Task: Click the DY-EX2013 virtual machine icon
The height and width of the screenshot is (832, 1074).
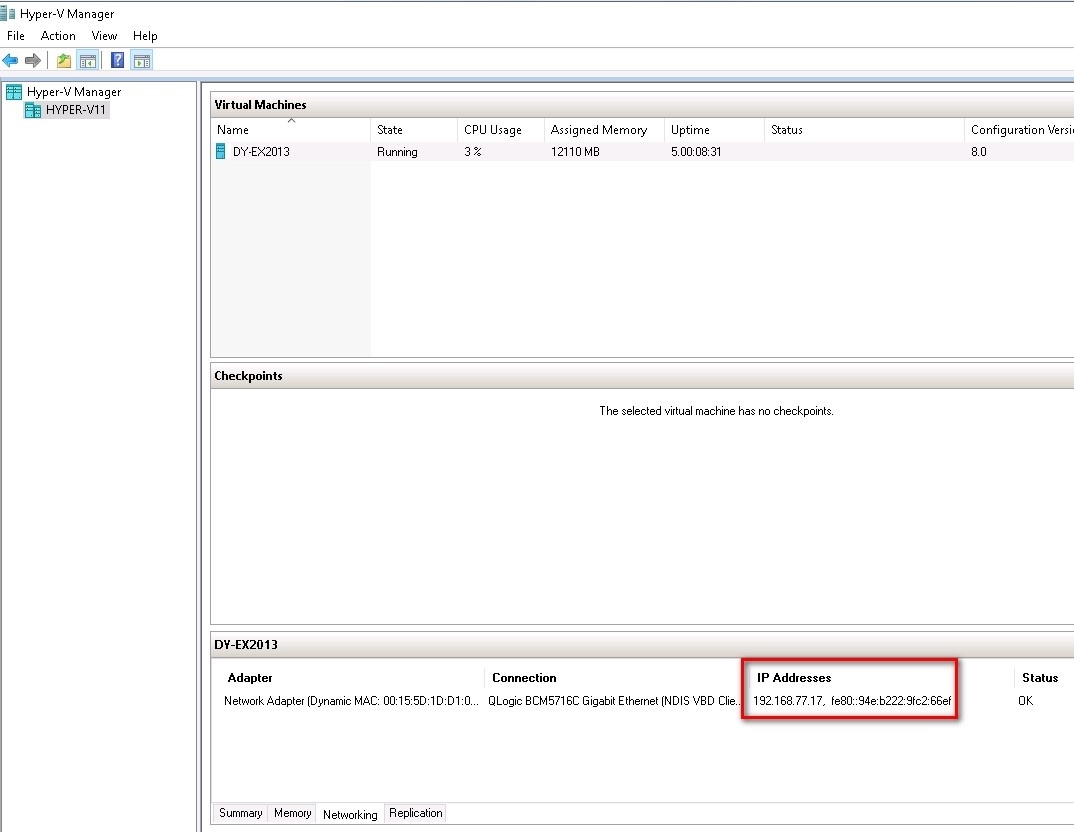Action: [221, 152]
